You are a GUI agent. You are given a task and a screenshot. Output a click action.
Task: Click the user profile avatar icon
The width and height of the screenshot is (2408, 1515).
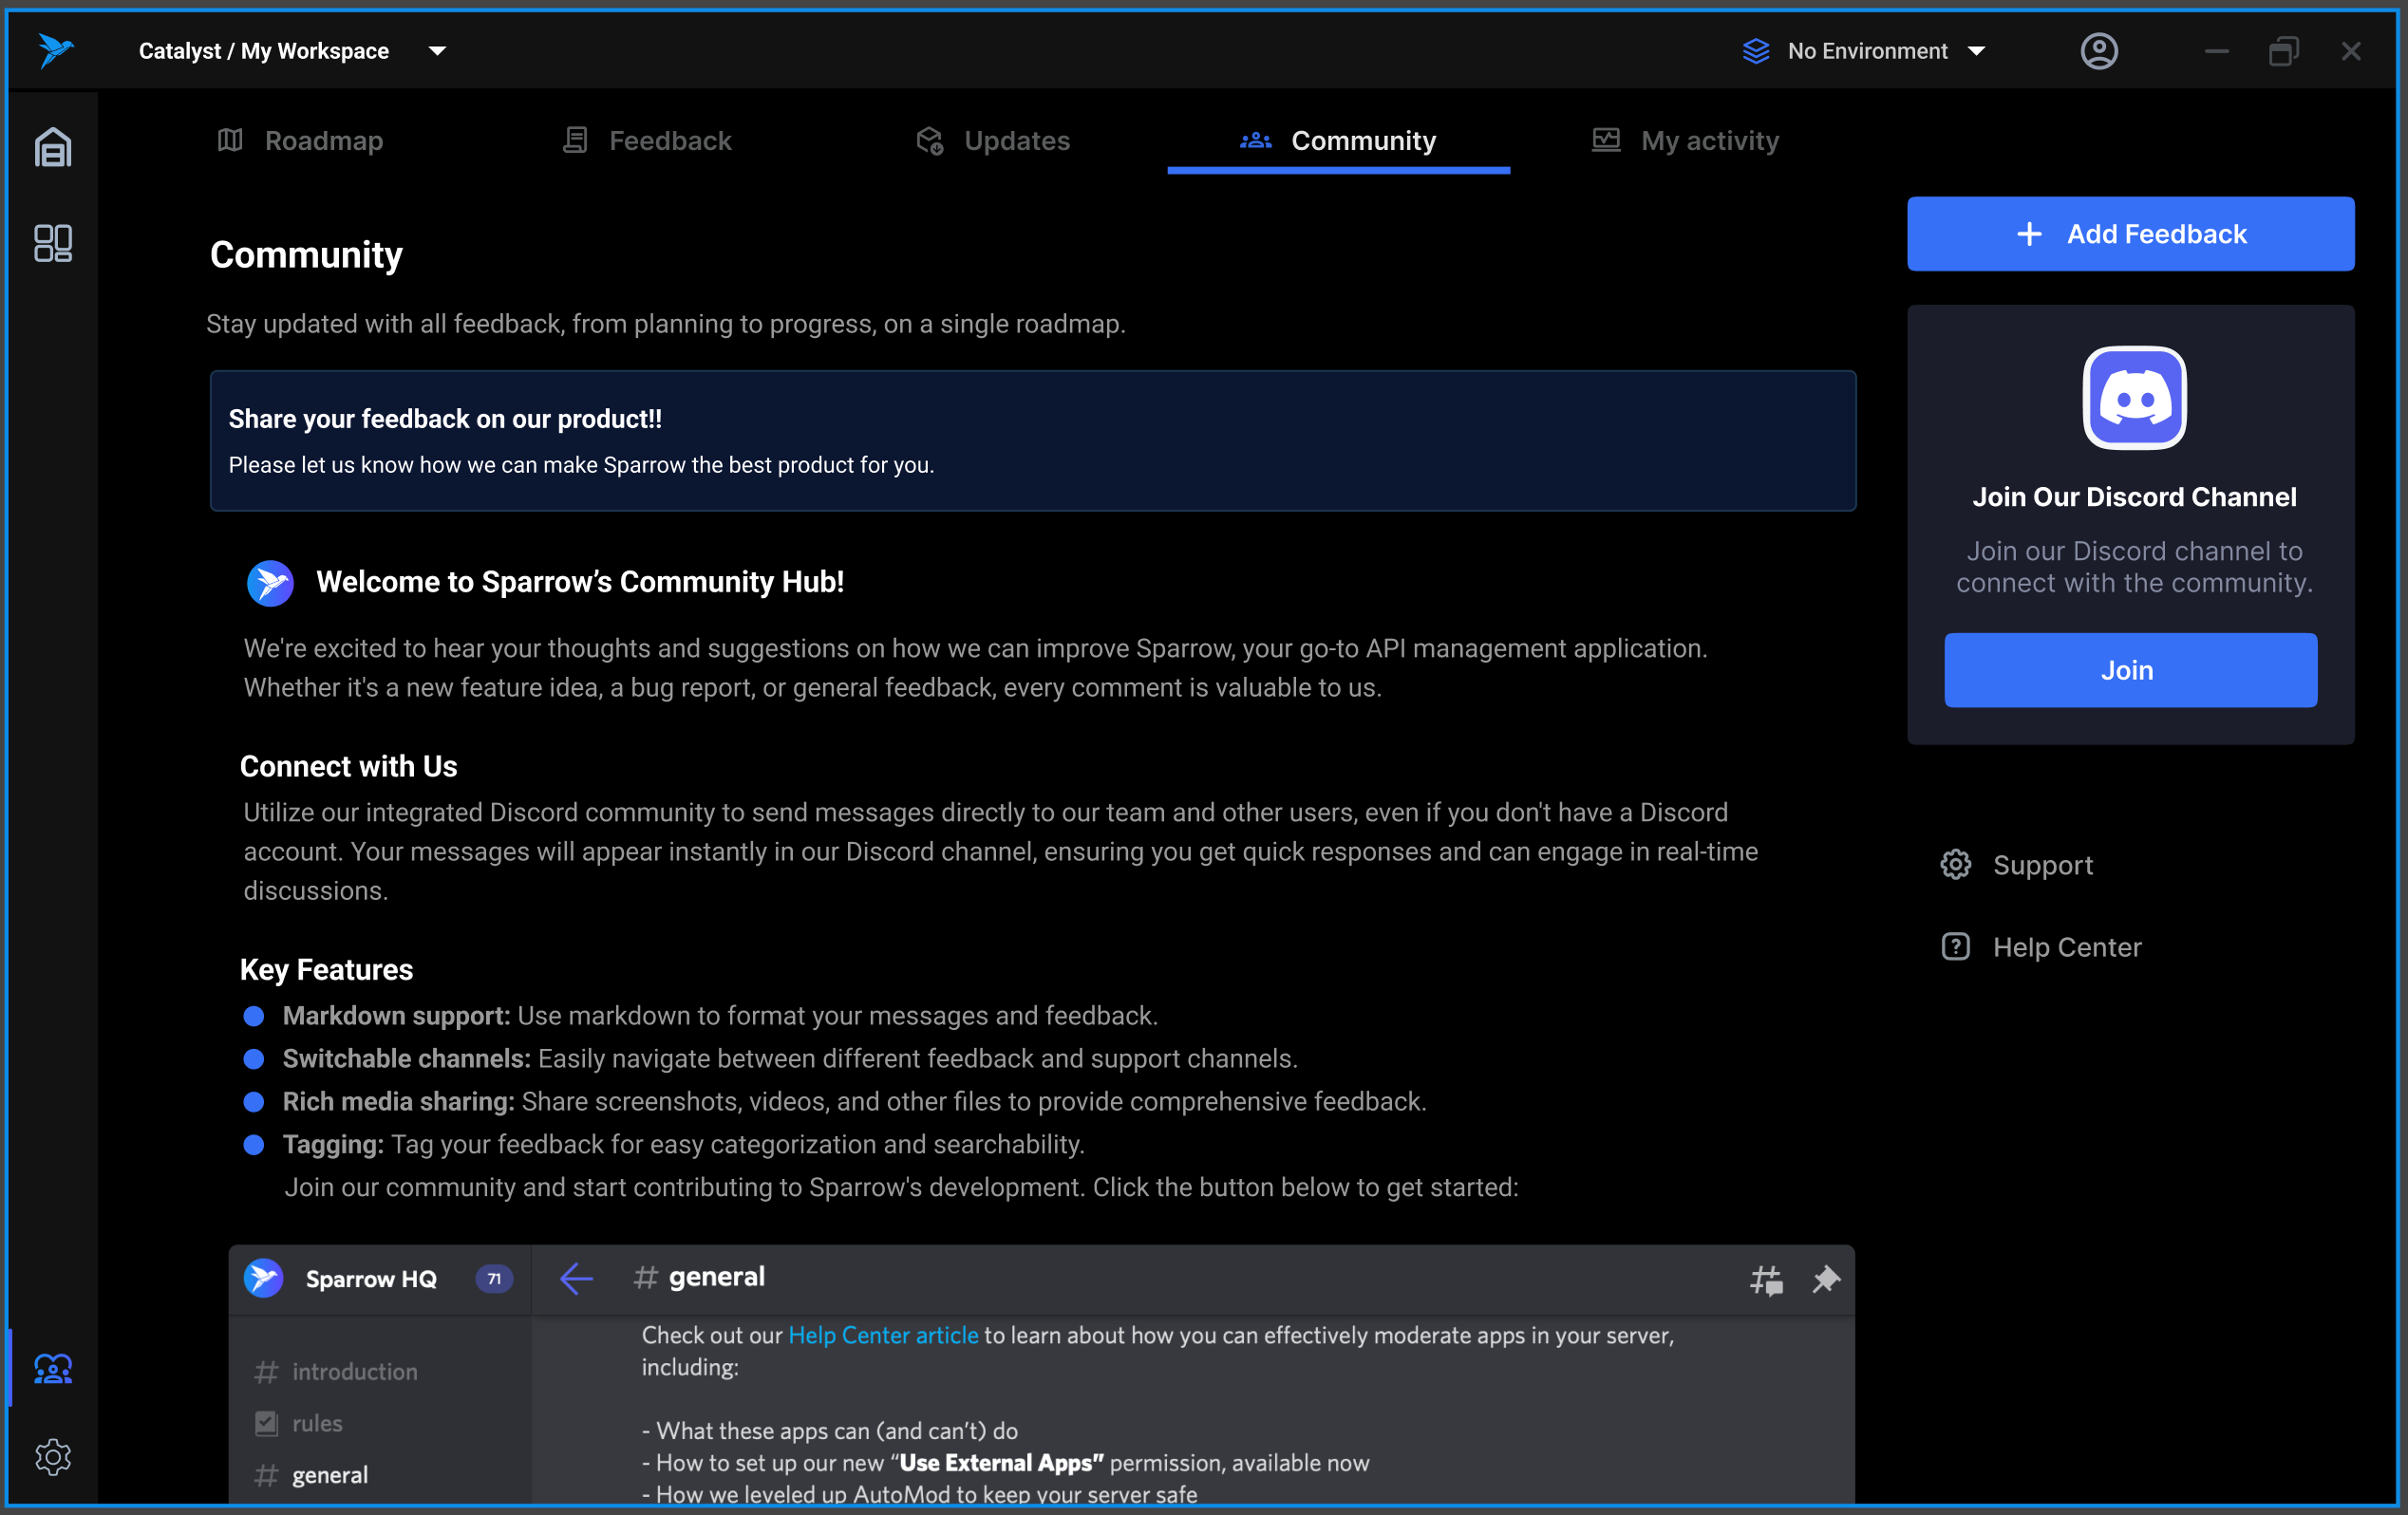pyautogui.click(x=2098, y=51)
